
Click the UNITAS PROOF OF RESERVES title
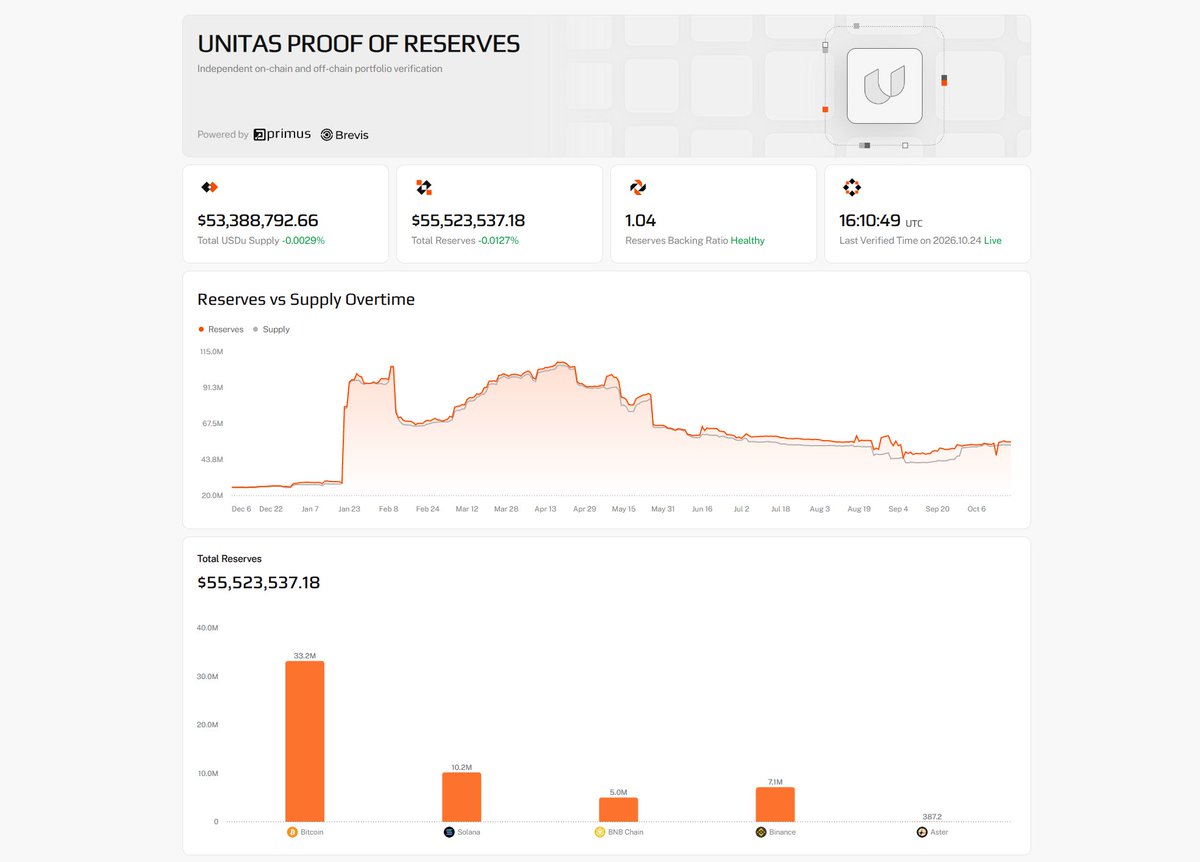click(x=359, y=44)
